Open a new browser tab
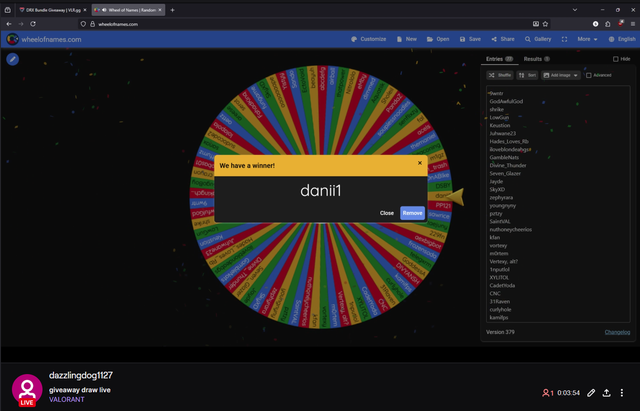The height and width of the screenshot is (411, 640). [172, 10]
